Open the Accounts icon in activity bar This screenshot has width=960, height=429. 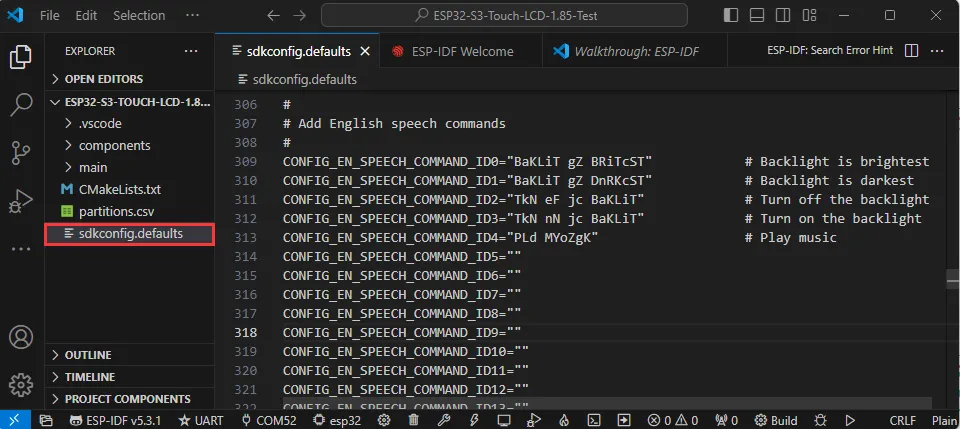21,338
